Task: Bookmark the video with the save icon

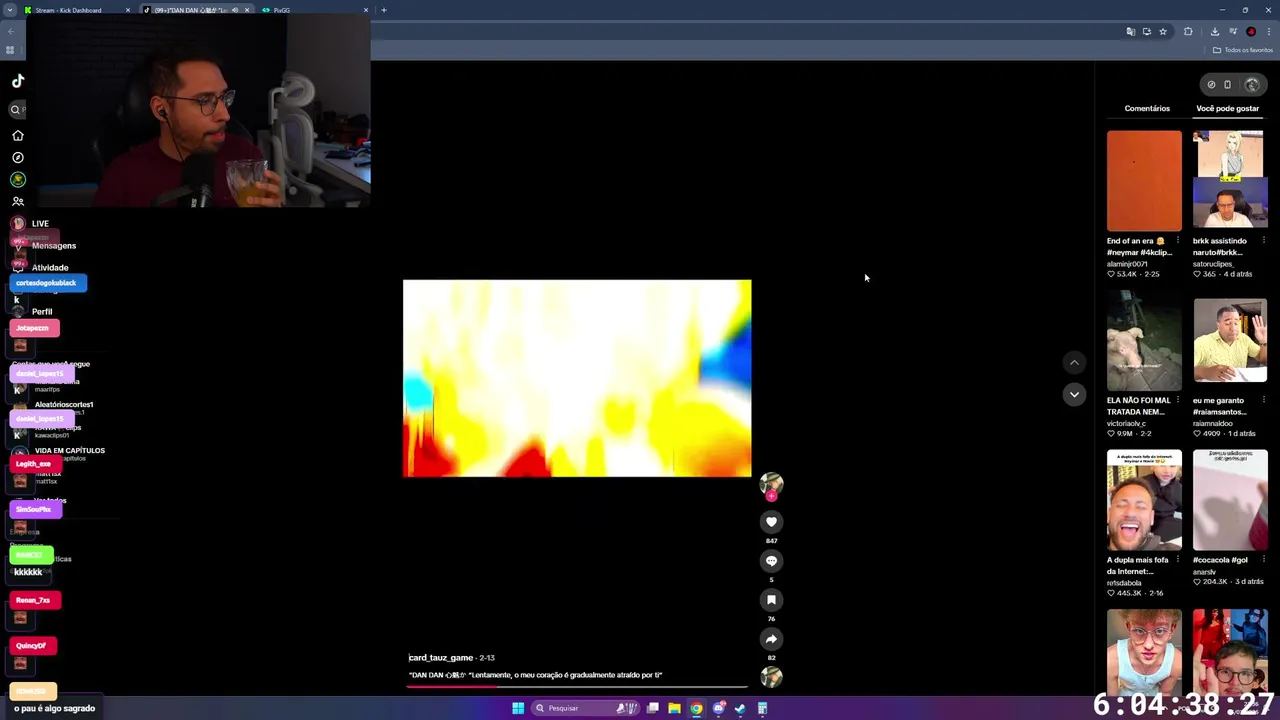Action: 771,600
